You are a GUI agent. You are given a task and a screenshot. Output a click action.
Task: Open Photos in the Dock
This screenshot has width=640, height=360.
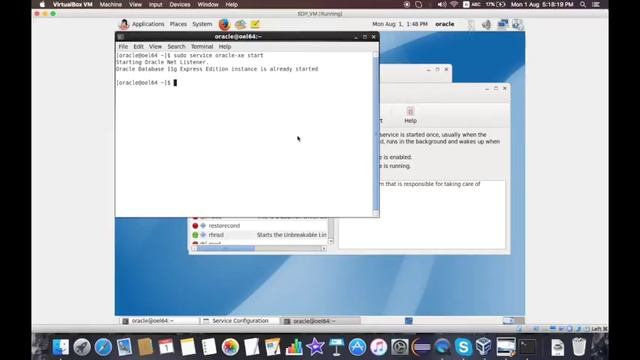pos(230,347)
